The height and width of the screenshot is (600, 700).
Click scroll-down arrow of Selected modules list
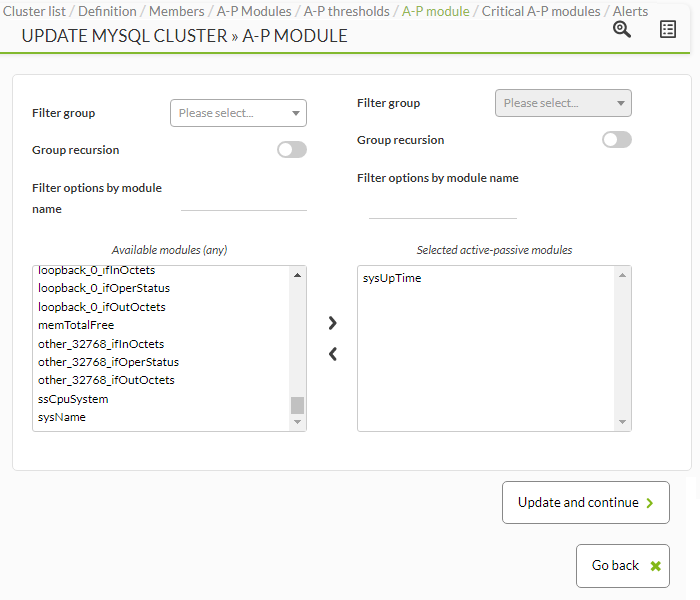point(622,422)
